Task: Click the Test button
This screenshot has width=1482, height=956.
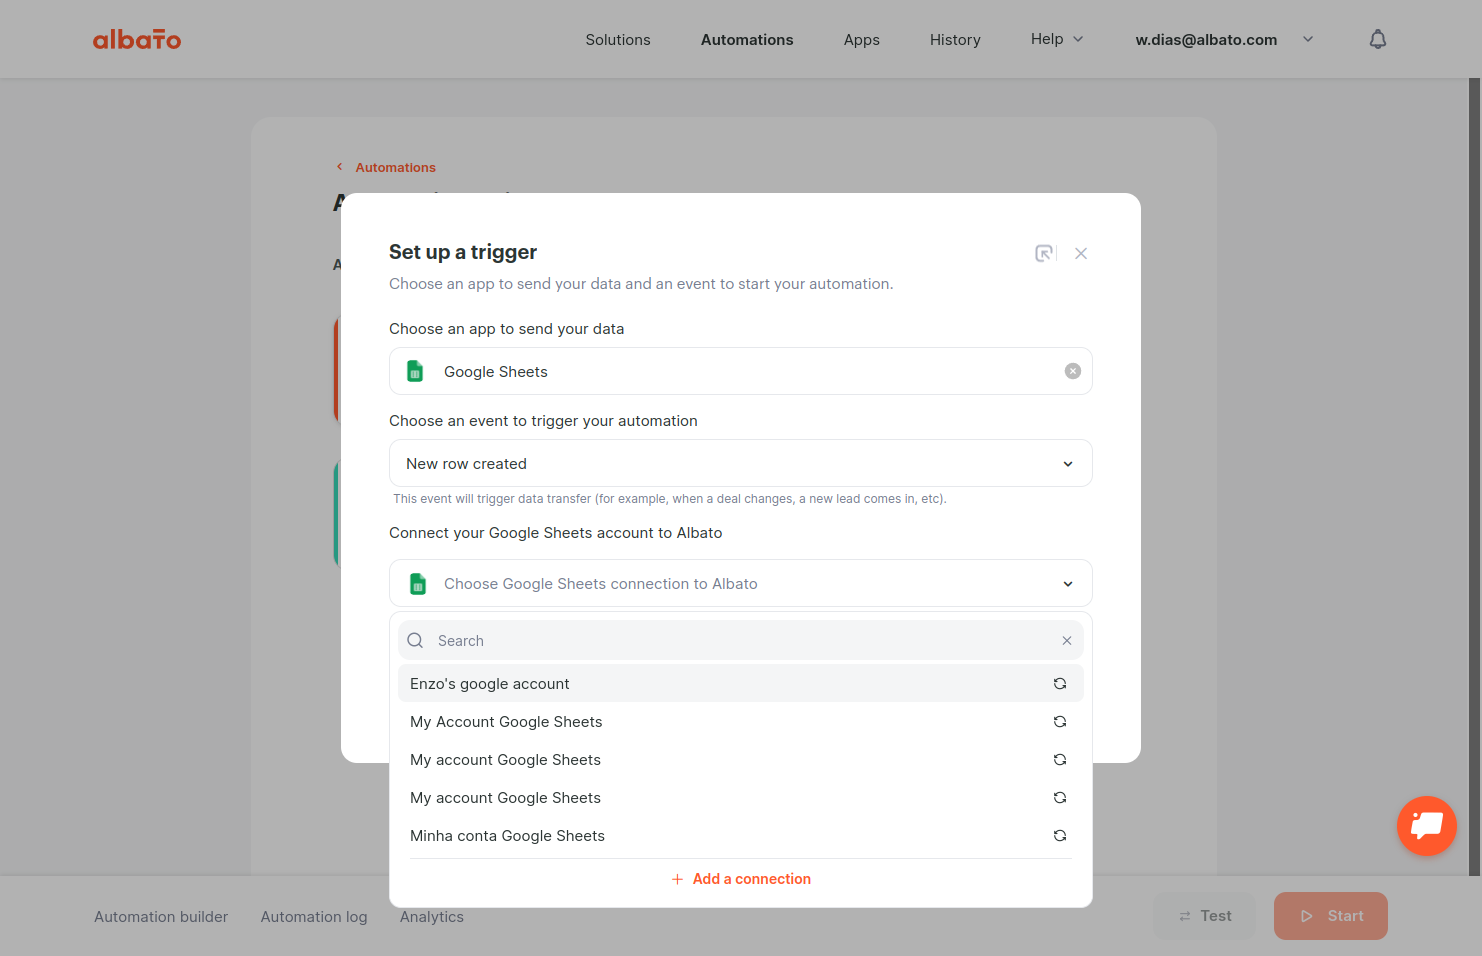Action: pyautogui.click(x=1204, y=916)
